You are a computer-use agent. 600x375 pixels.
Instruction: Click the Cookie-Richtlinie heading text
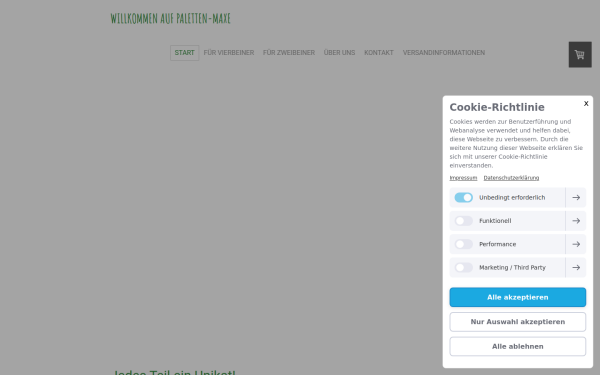[497, 107]
